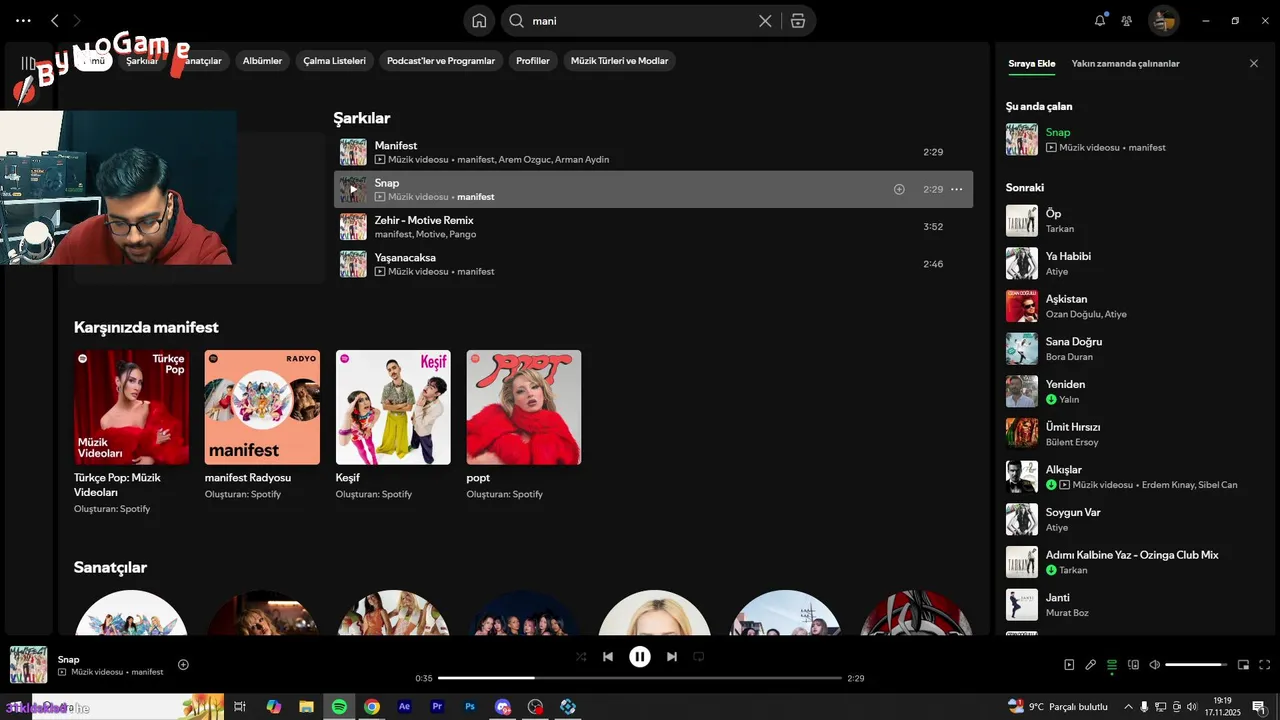This screenshot has height=720, width=1280.
Task: Play the Manifest song row
Action: (653, 152)
